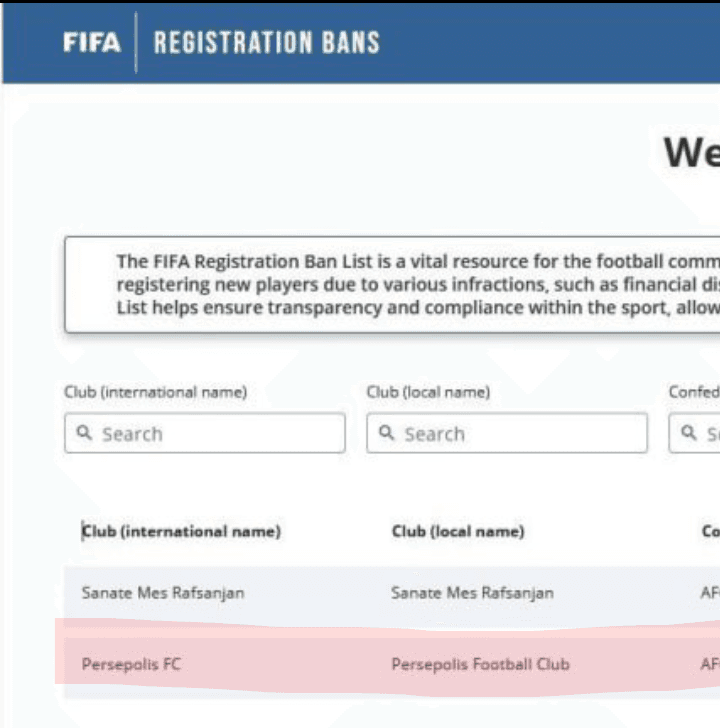Sort by Club (local name) column header

458,531
